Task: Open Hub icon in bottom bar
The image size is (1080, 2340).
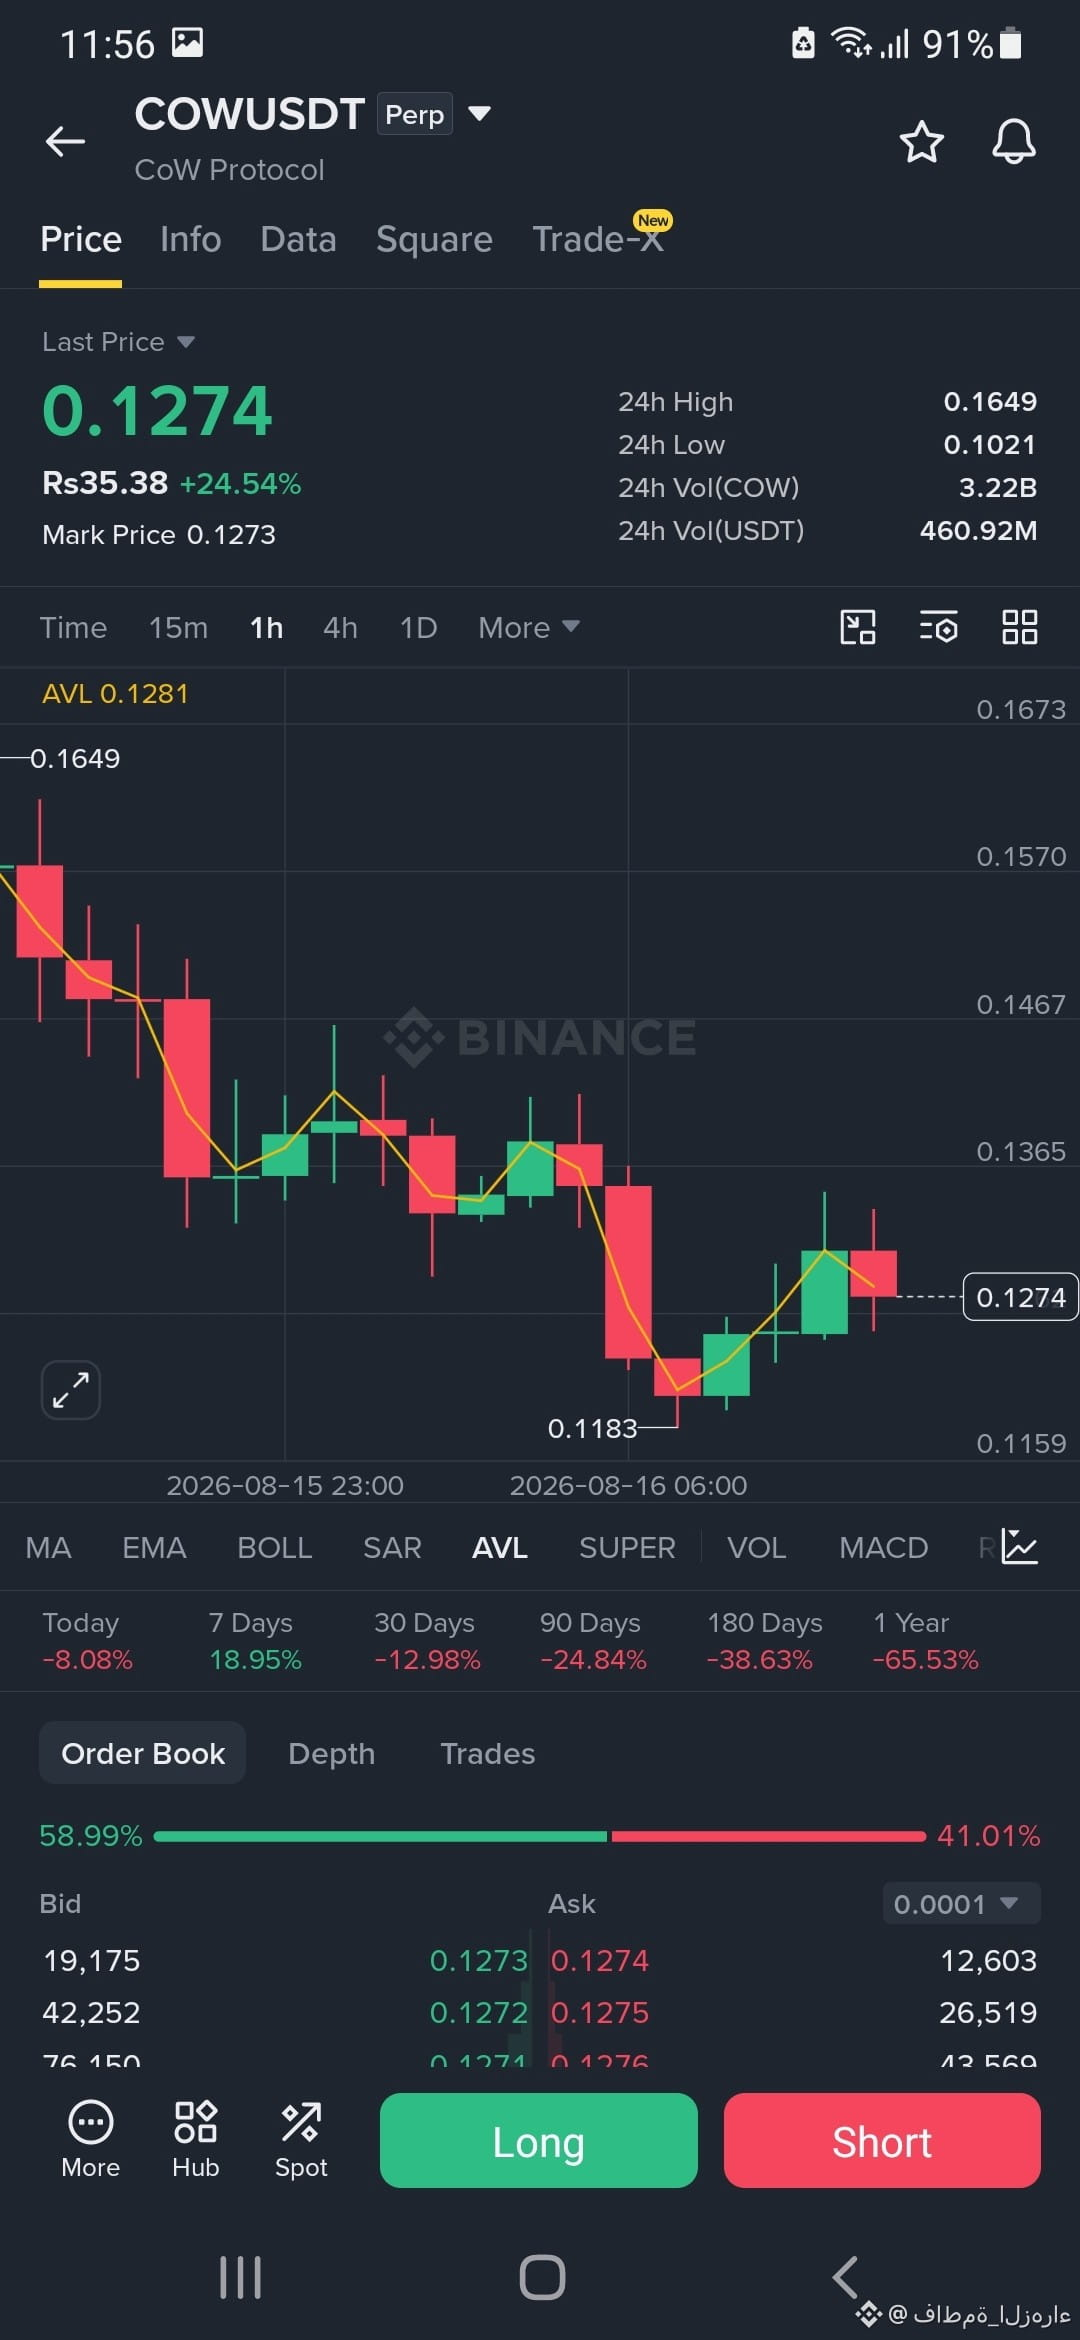Action: [x=195, y=2140]
